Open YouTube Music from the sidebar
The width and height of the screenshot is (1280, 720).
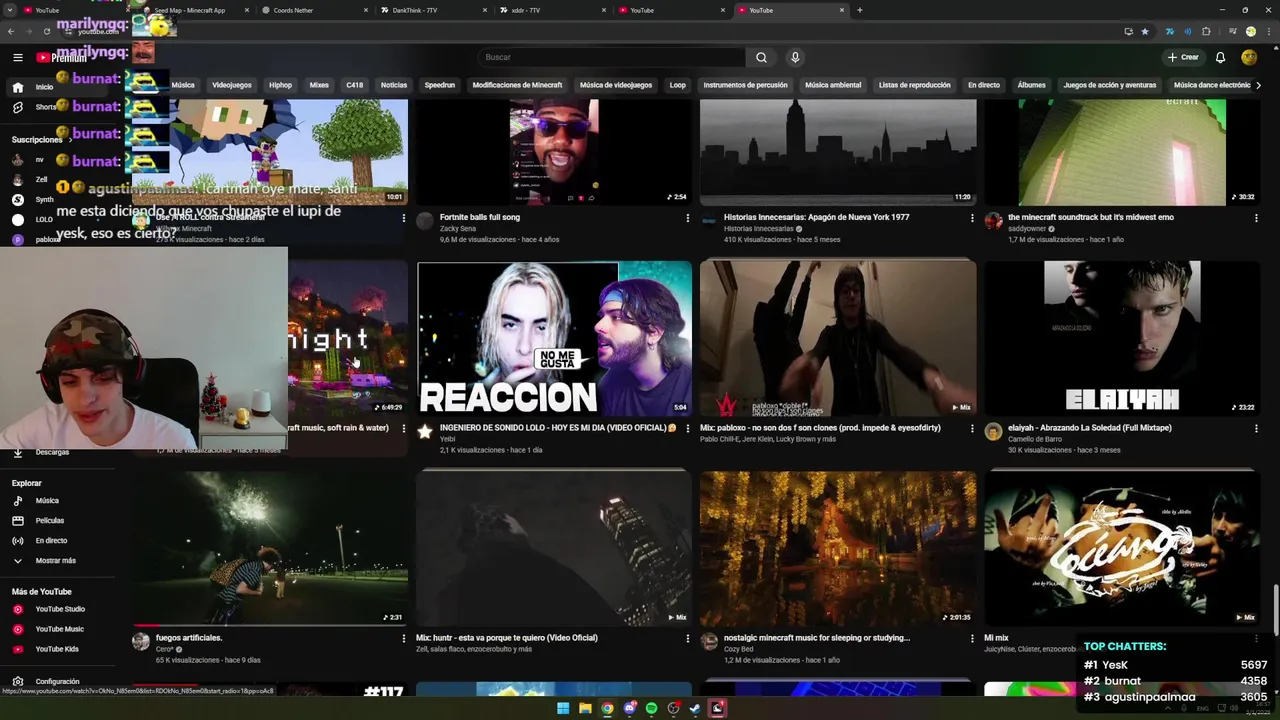pos(60,629)
